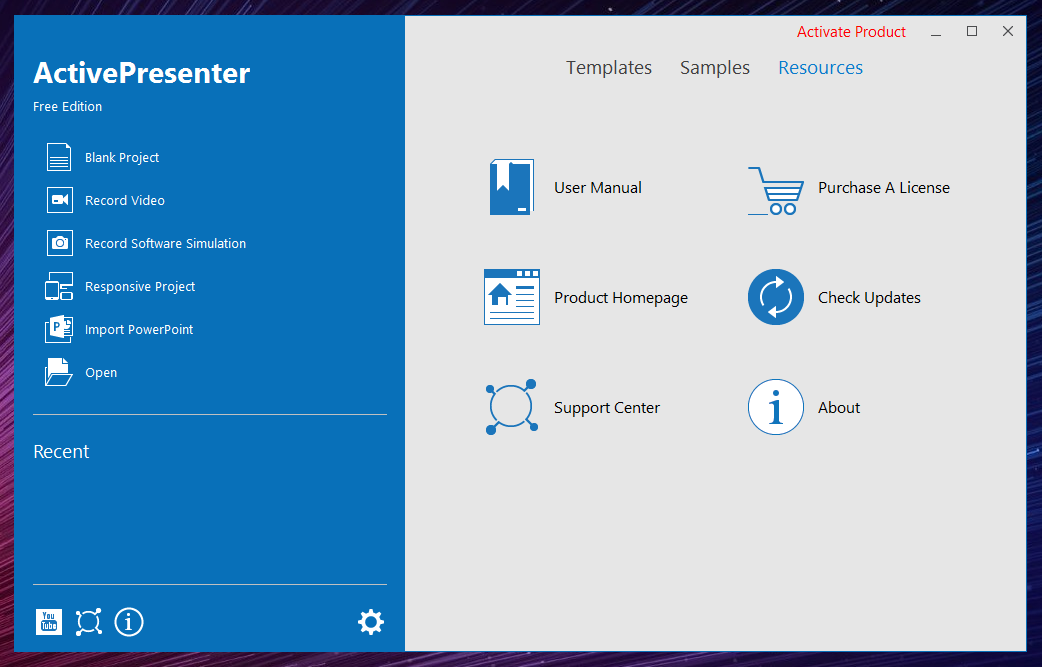
Task: Click the Purchase A License cart icon
Action: 776,191
